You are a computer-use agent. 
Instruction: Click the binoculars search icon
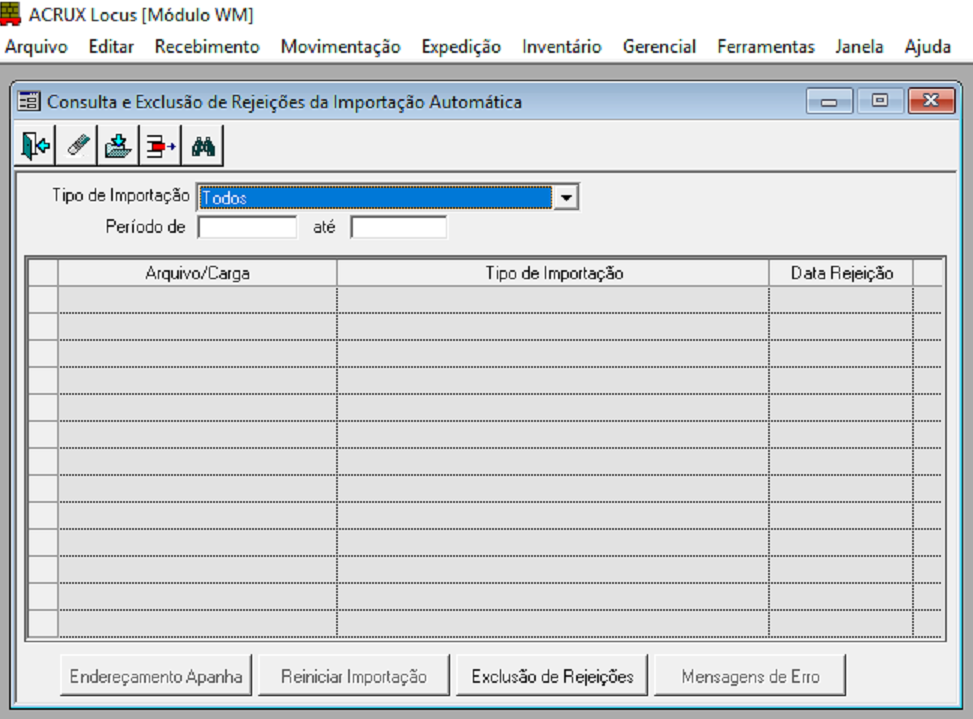click(x=203, y=146)
